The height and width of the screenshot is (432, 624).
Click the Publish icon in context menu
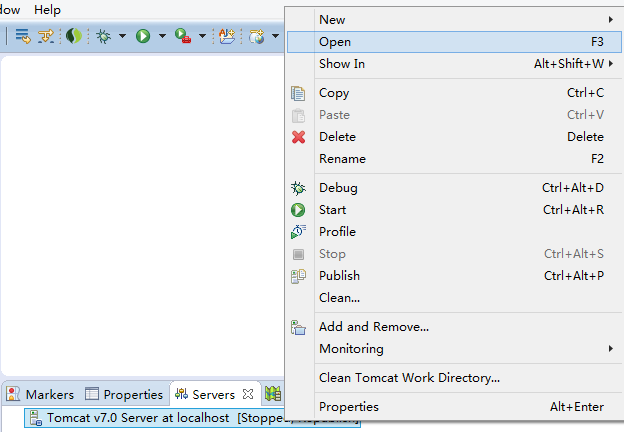[x=298, y=276]
